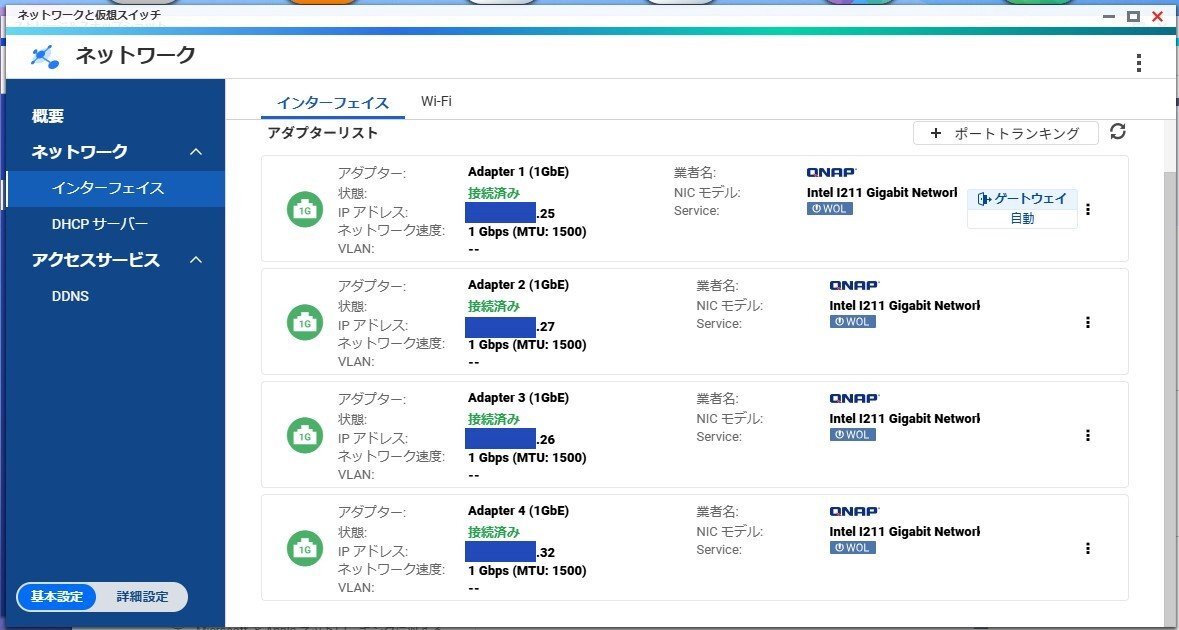Collapse the アクセスサービス section

coord(197,260)
